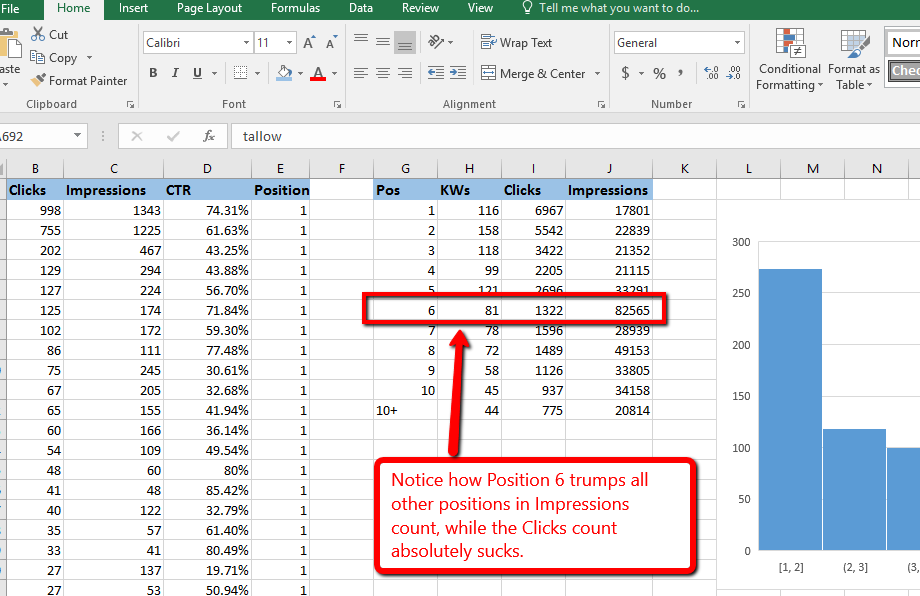Apply the Fill Color paint bucket

285,73
